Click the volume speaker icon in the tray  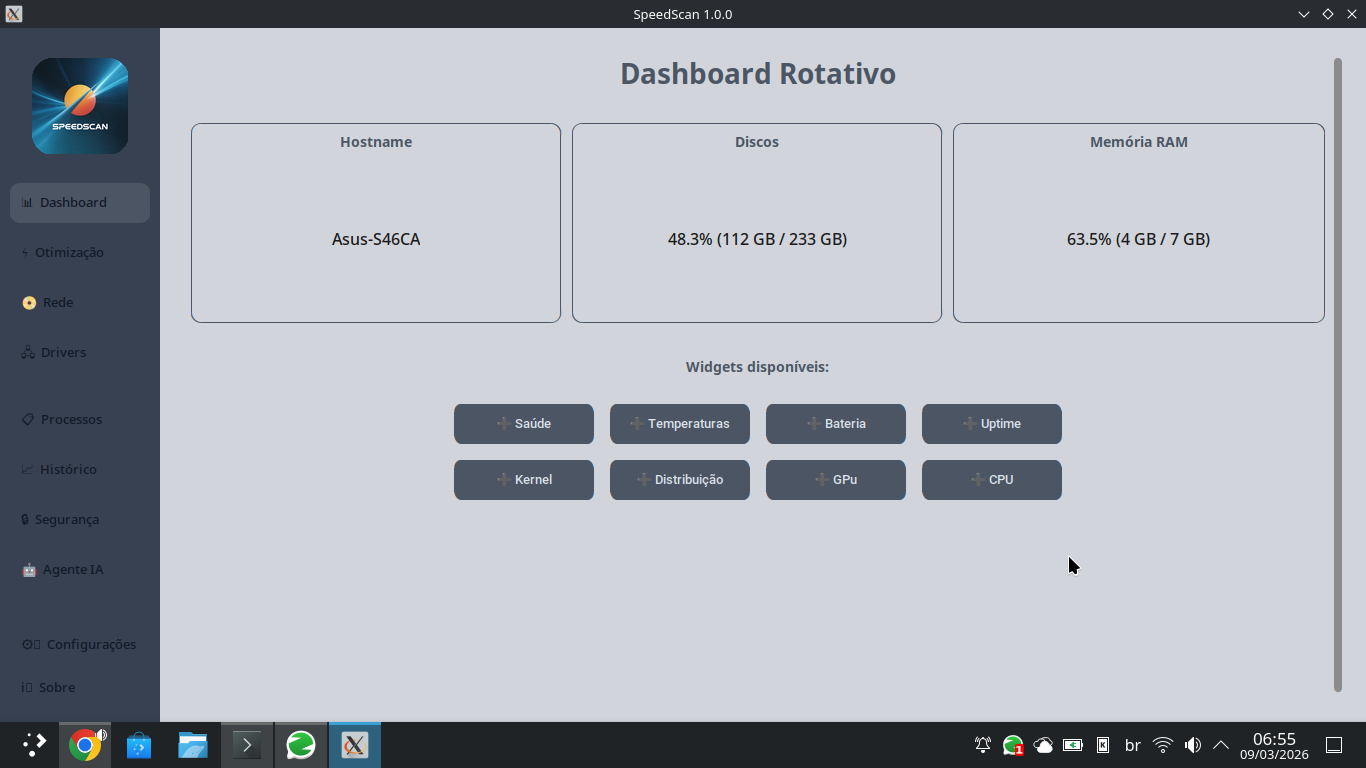point(1192,744)
